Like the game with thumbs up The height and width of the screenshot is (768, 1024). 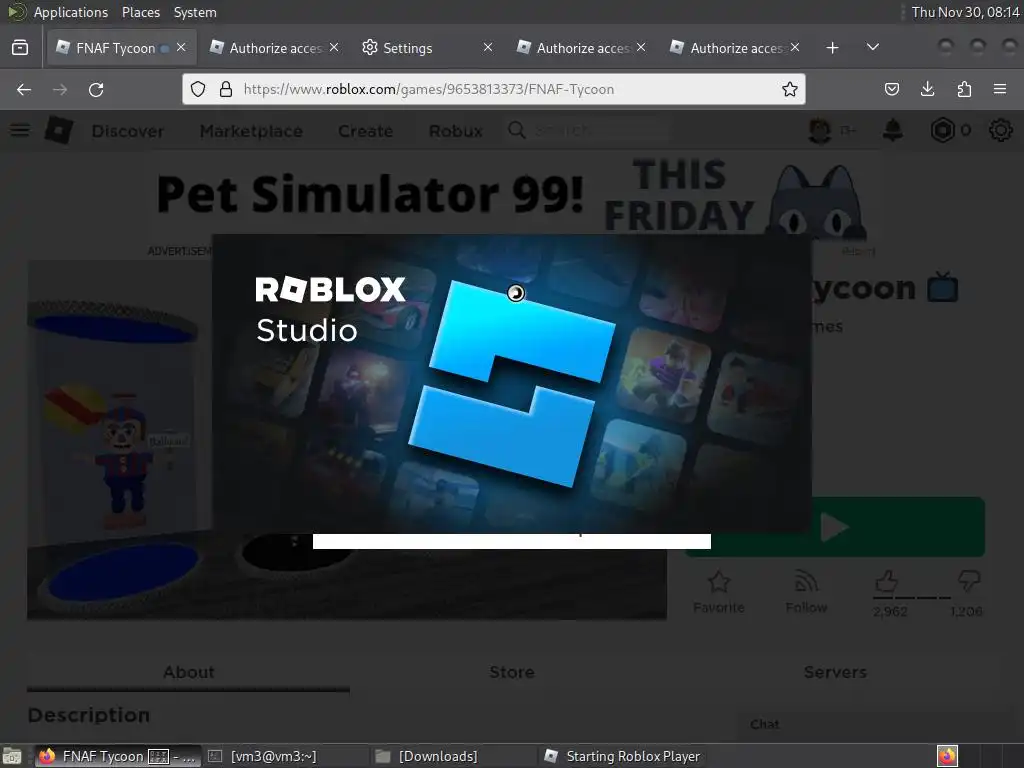pos(886,581)
